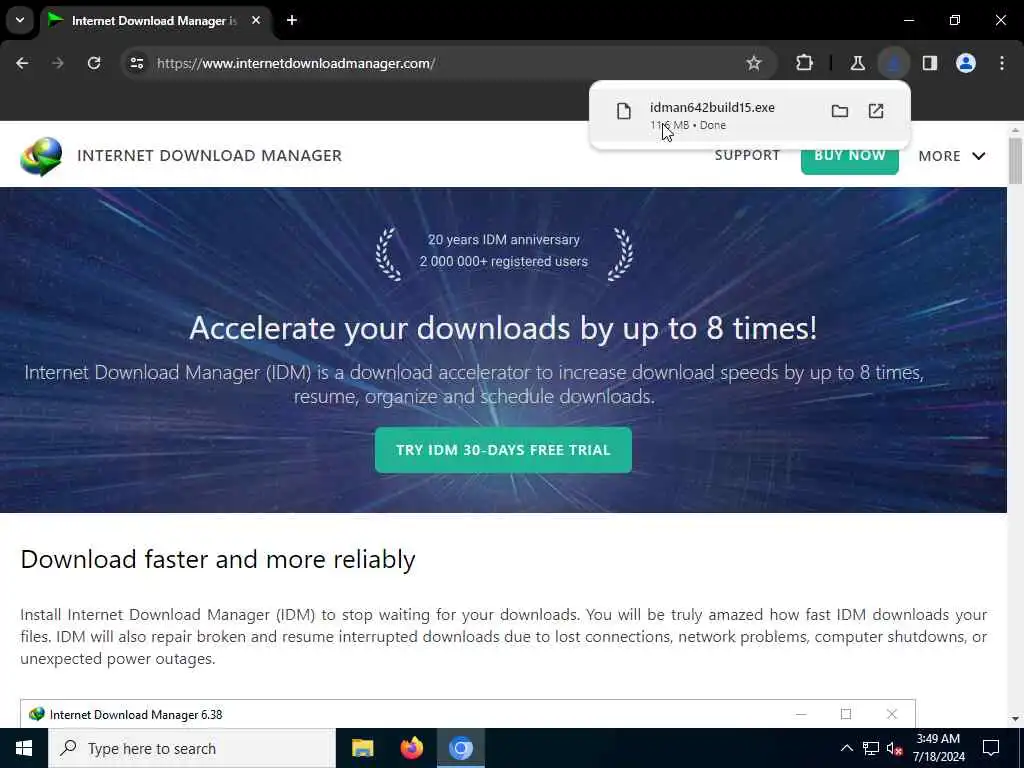Click the Internet Download Manager 6.38 screenshot
The width and height of the screenshot is (1024, 768).
468,714
